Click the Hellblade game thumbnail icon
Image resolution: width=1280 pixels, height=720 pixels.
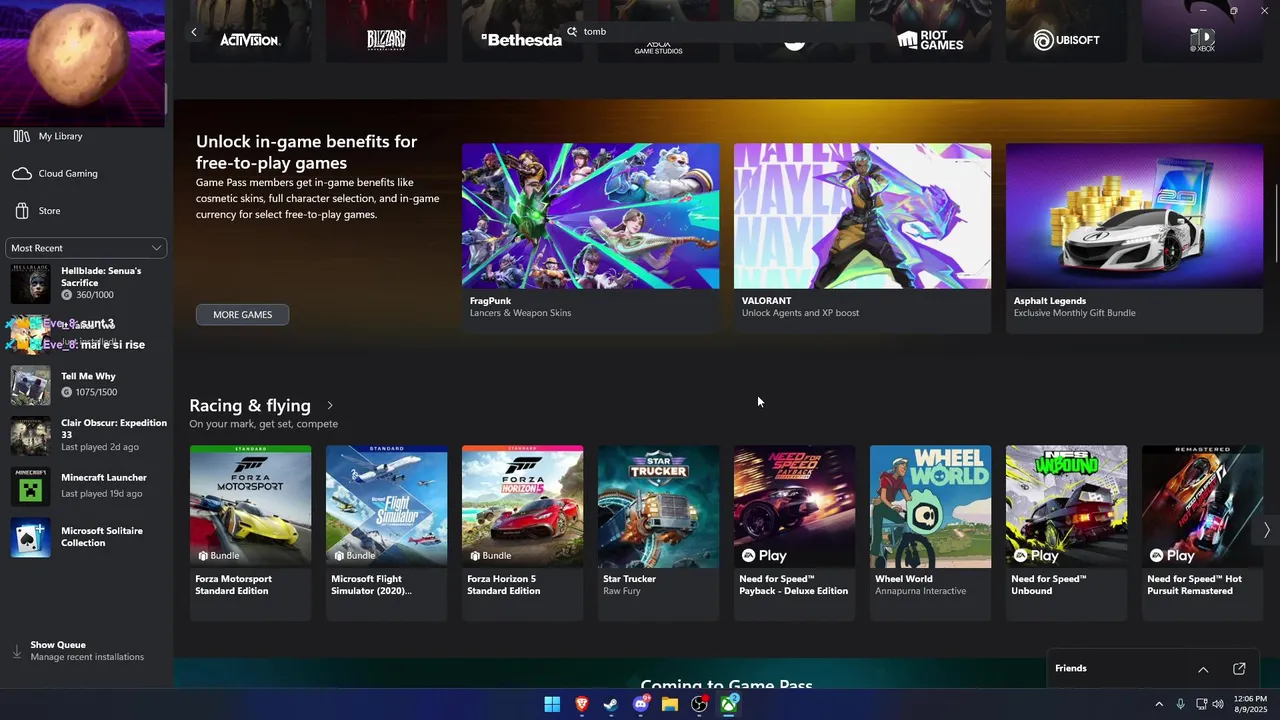tap(30, 284)
